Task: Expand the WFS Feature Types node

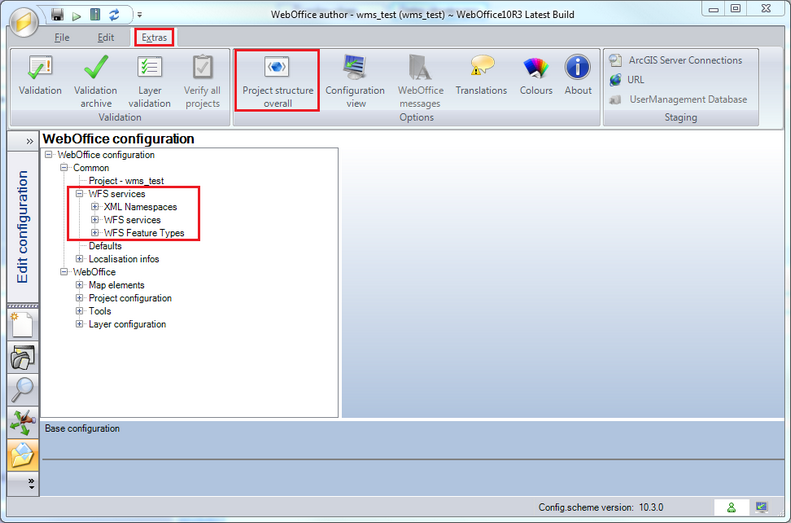Action: click(x=95, y=233)
